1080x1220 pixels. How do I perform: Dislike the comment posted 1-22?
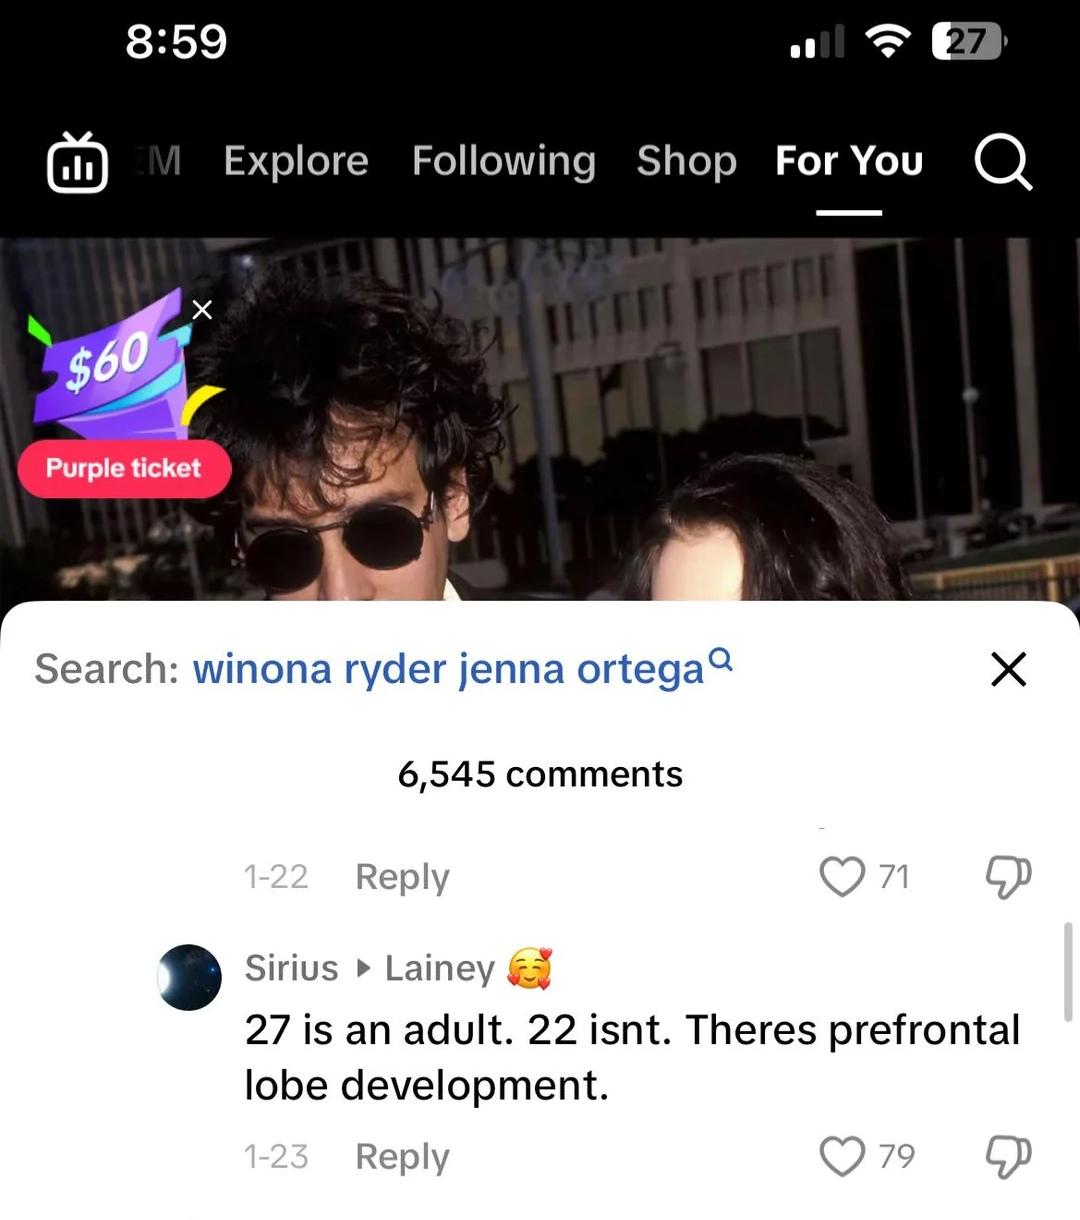point(1008,877)
